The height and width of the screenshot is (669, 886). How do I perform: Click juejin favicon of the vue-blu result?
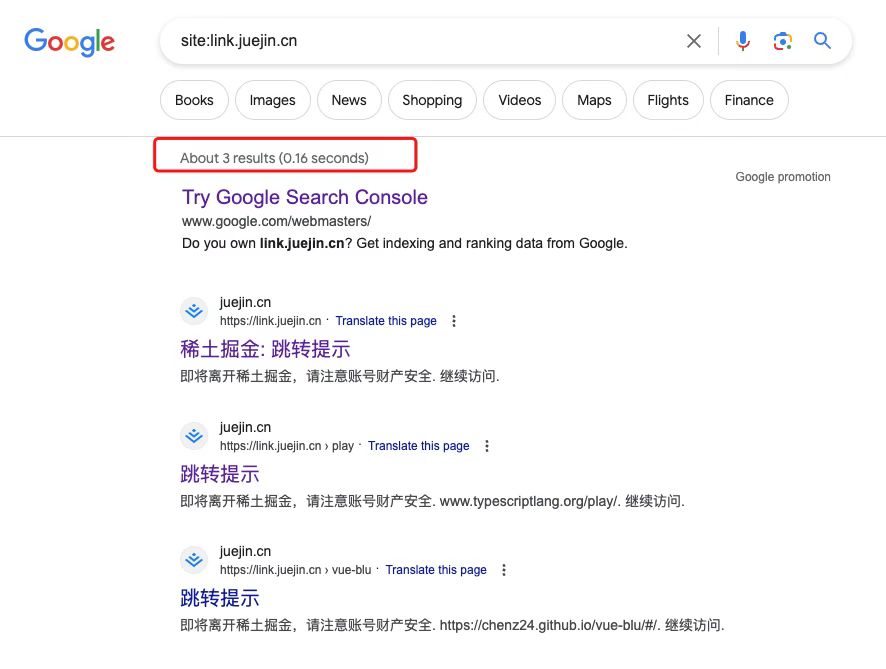194,559
